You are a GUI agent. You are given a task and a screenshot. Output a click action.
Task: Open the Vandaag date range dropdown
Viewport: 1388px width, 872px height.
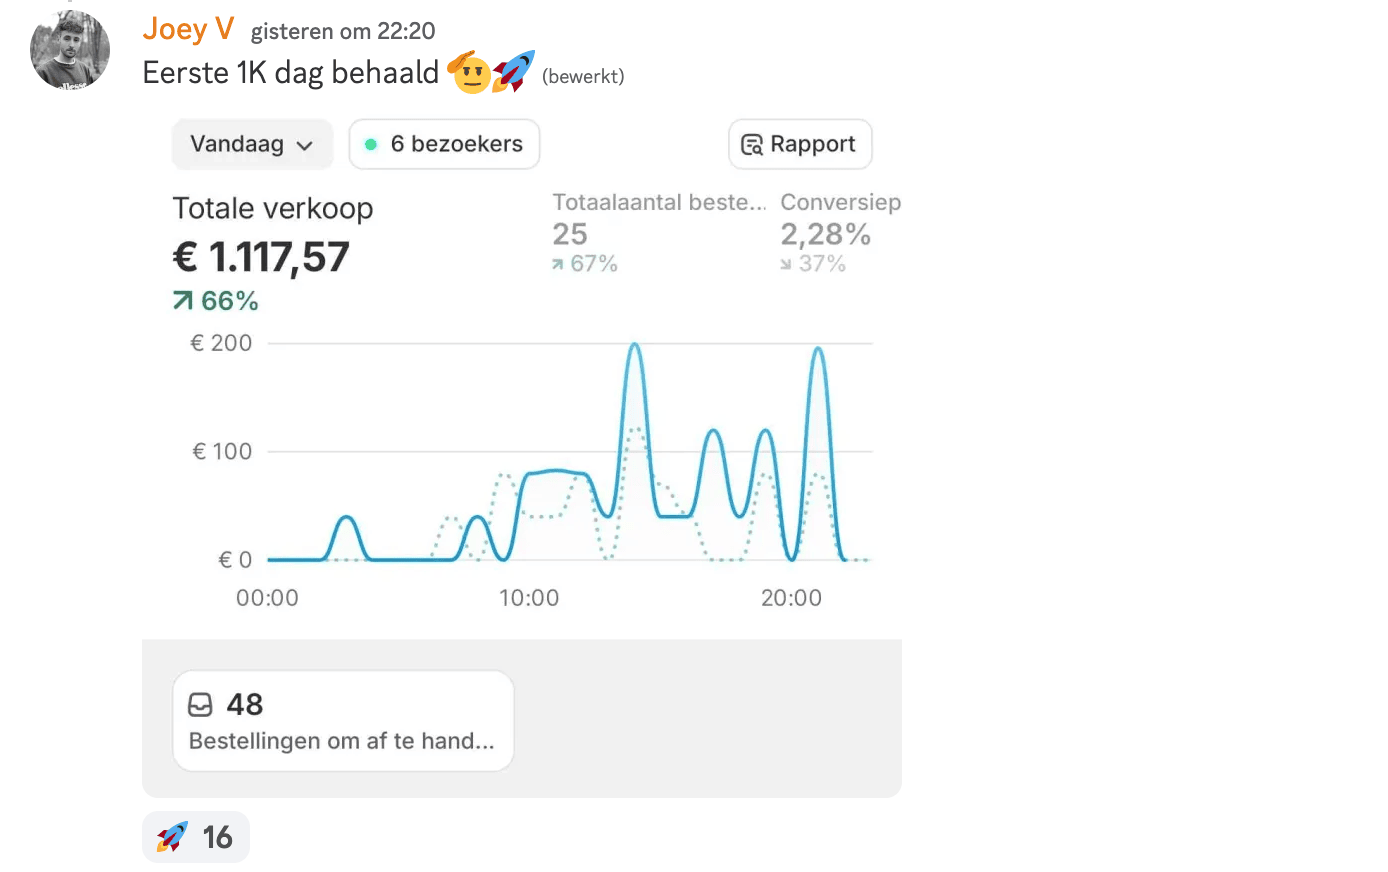(252, 144)
